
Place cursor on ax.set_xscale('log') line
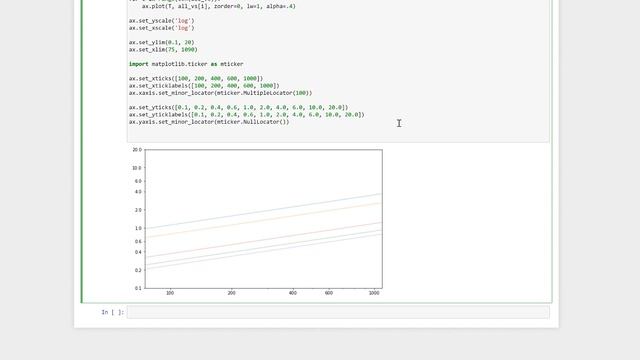pyautogui.click(x=162, y=28)
